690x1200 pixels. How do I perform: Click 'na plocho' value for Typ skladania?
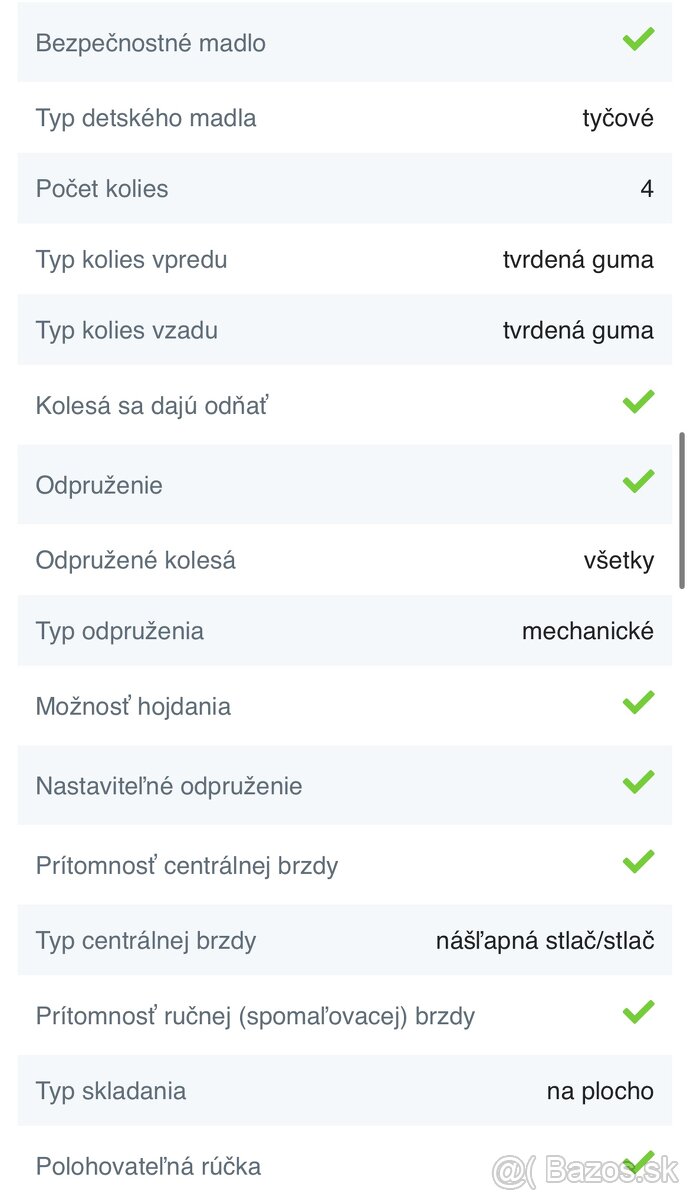[x=600, y=1091]
